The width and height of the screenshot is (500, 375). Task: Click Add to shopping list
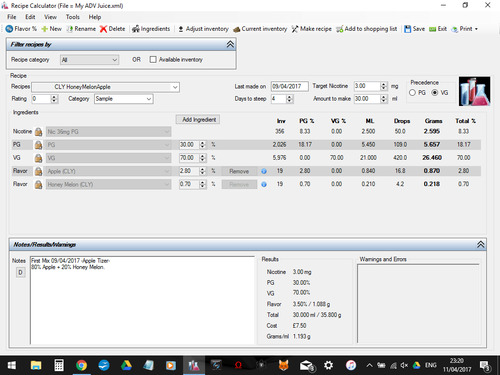point(366,29)
